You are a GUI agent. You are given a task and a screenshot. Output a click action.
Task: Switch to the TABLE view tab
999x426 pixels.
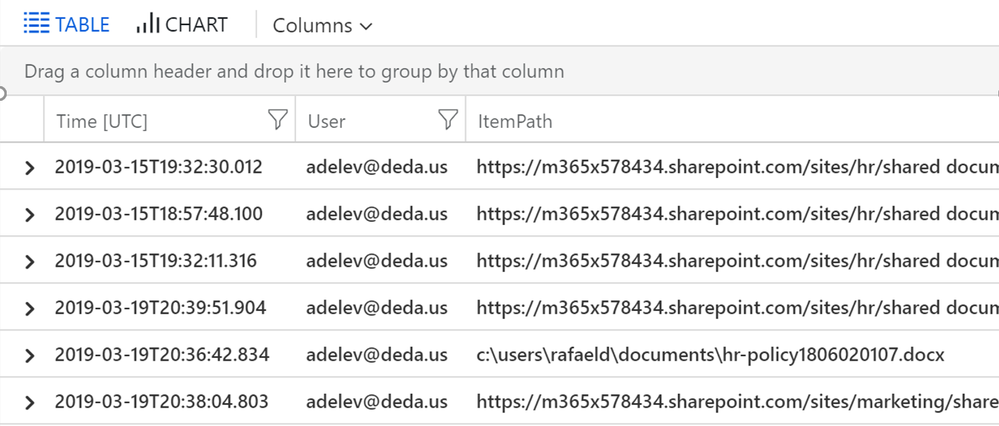(67, 24)
